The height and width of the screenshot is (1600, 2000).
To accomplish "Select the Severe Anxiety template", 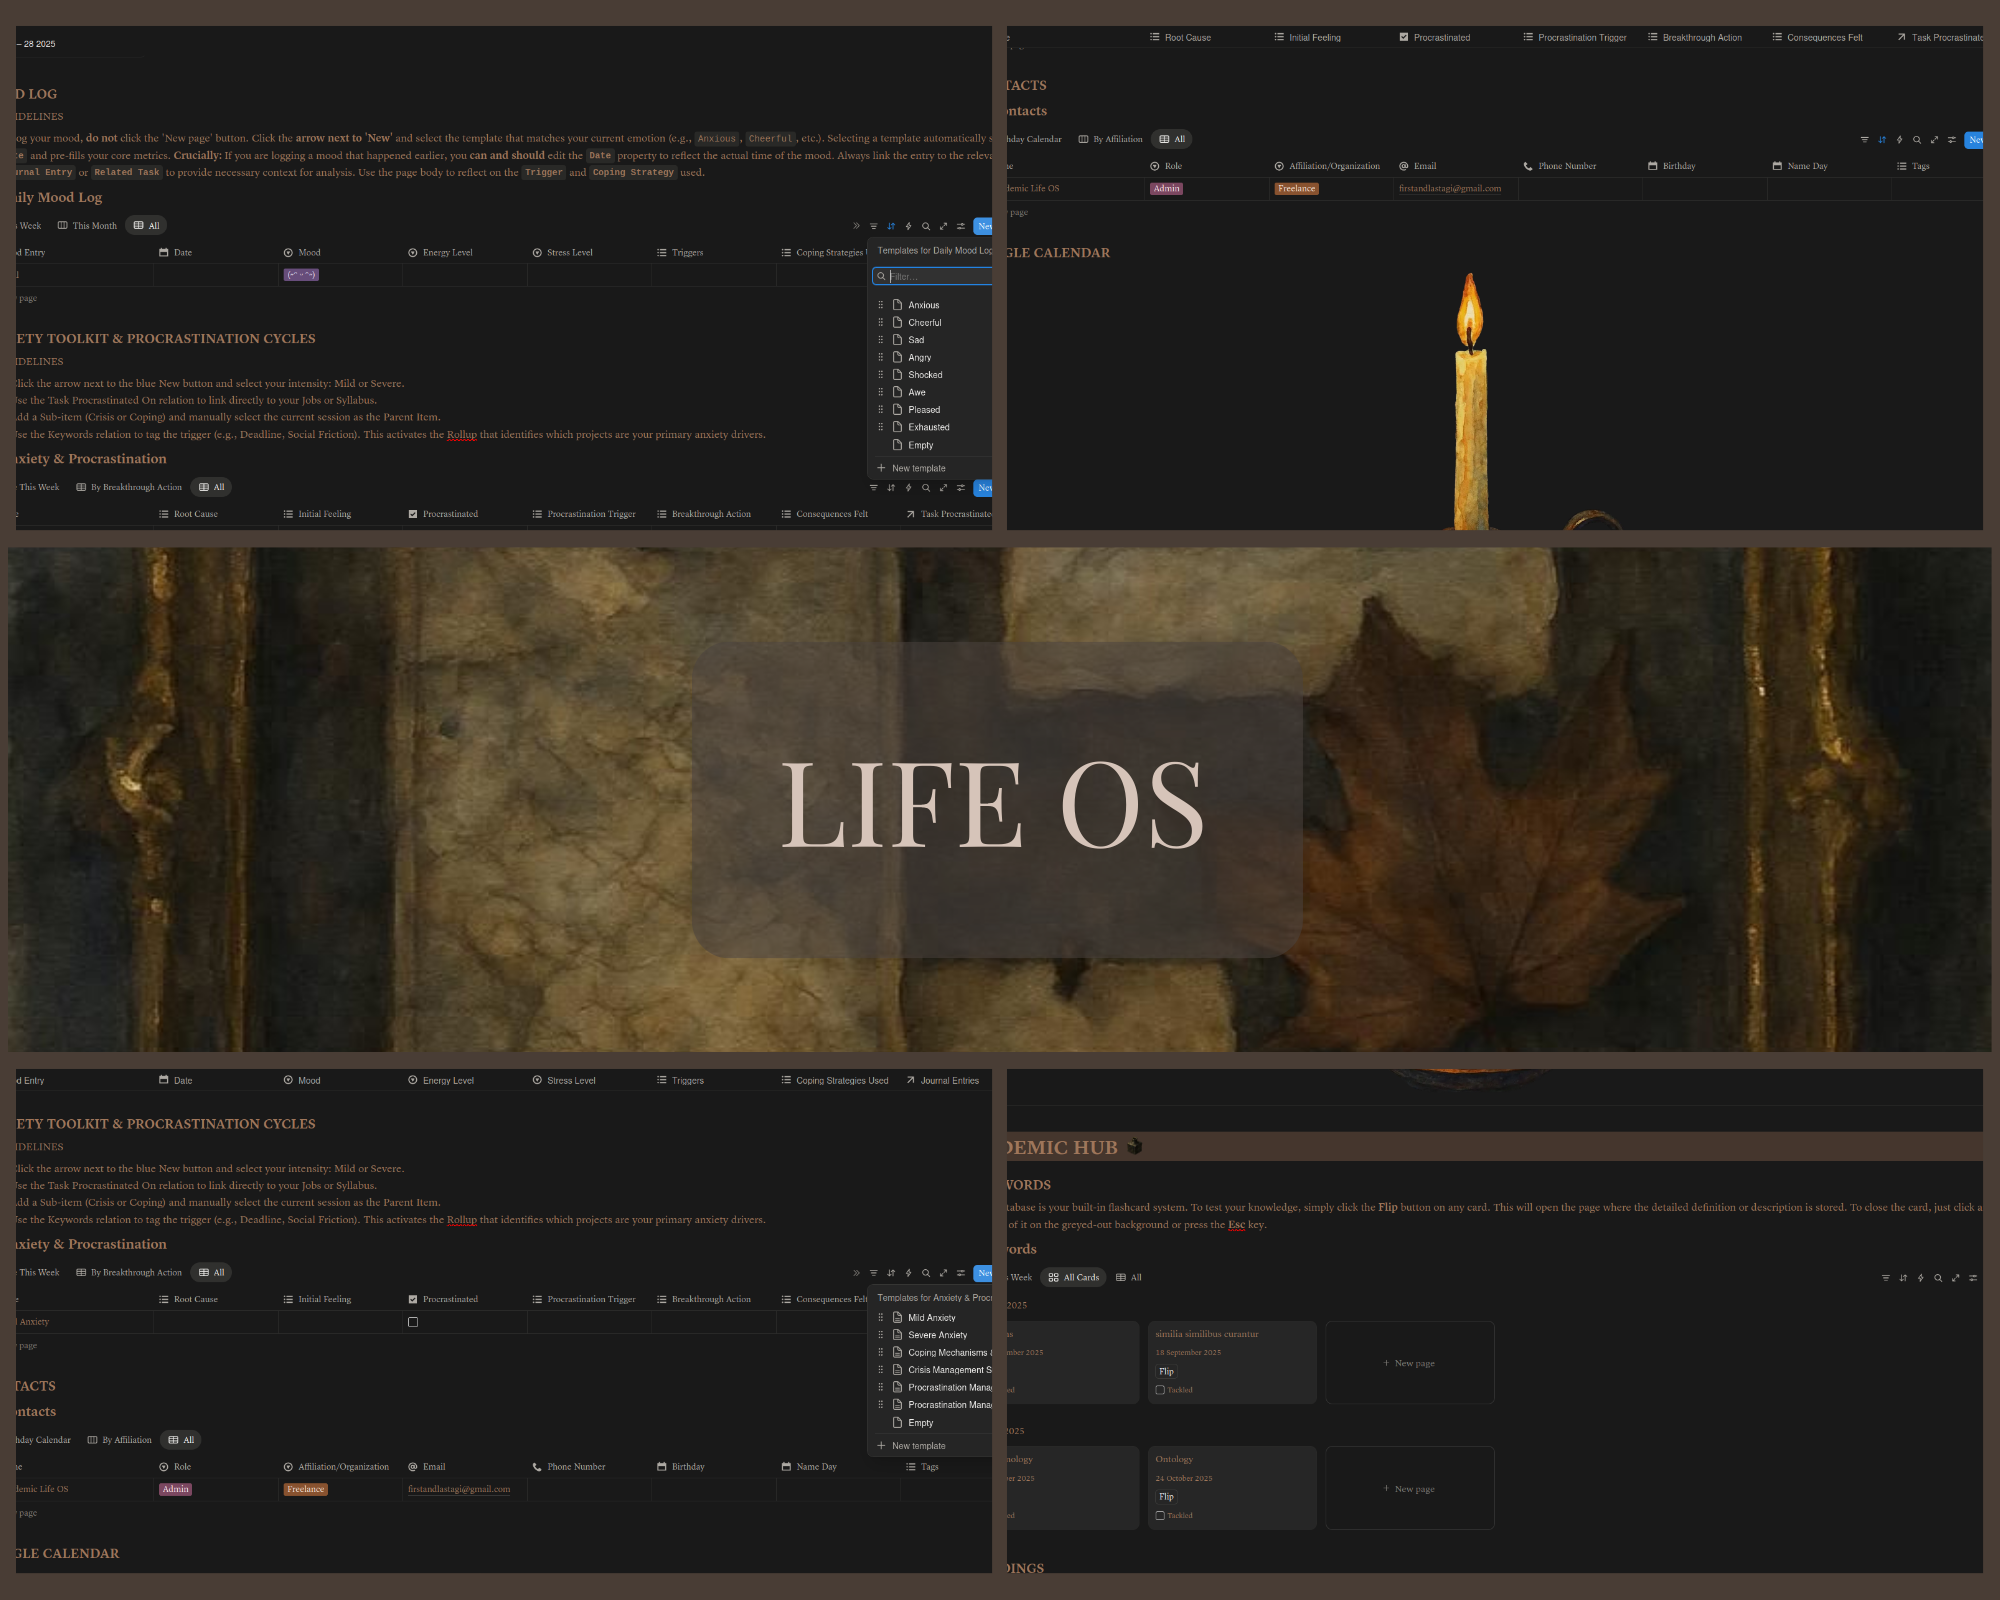I will [937, 1335].
